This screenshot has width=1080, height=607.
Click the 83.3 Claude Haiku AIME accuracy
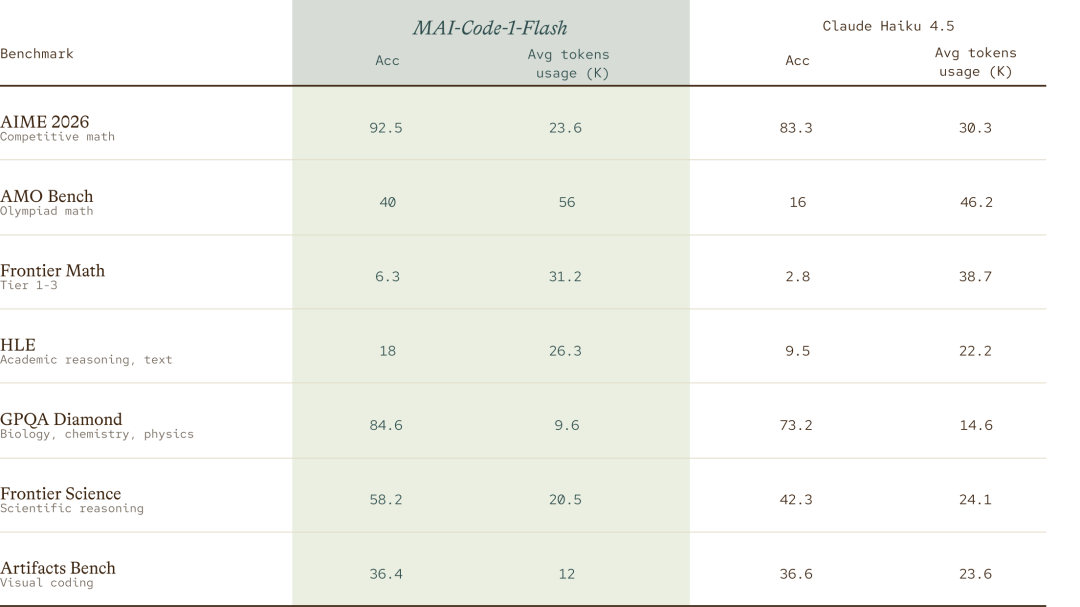coord(796,128)
